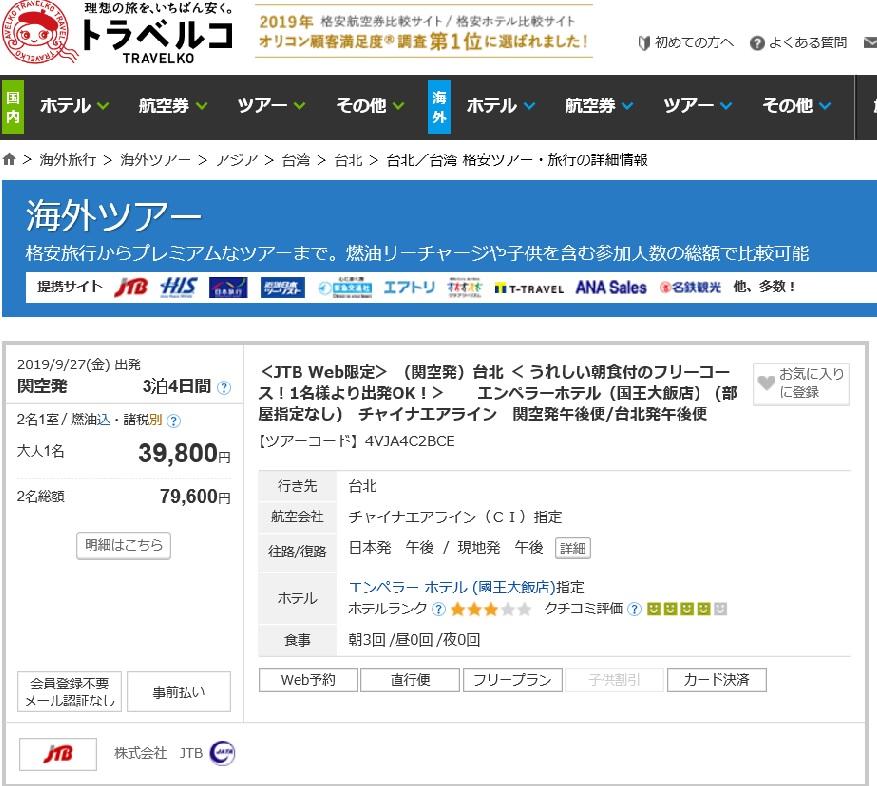877x786 pixels.
Task: Expand the overseas 航空券 menu
Action: click(599, 106)
